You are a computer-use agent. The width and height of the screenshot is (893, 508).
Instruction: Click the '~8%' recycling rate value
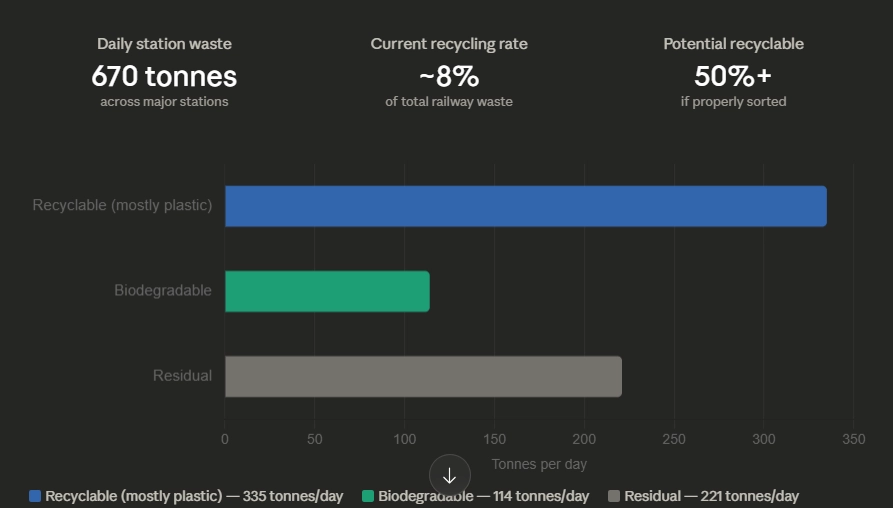(x=449, y=75)
